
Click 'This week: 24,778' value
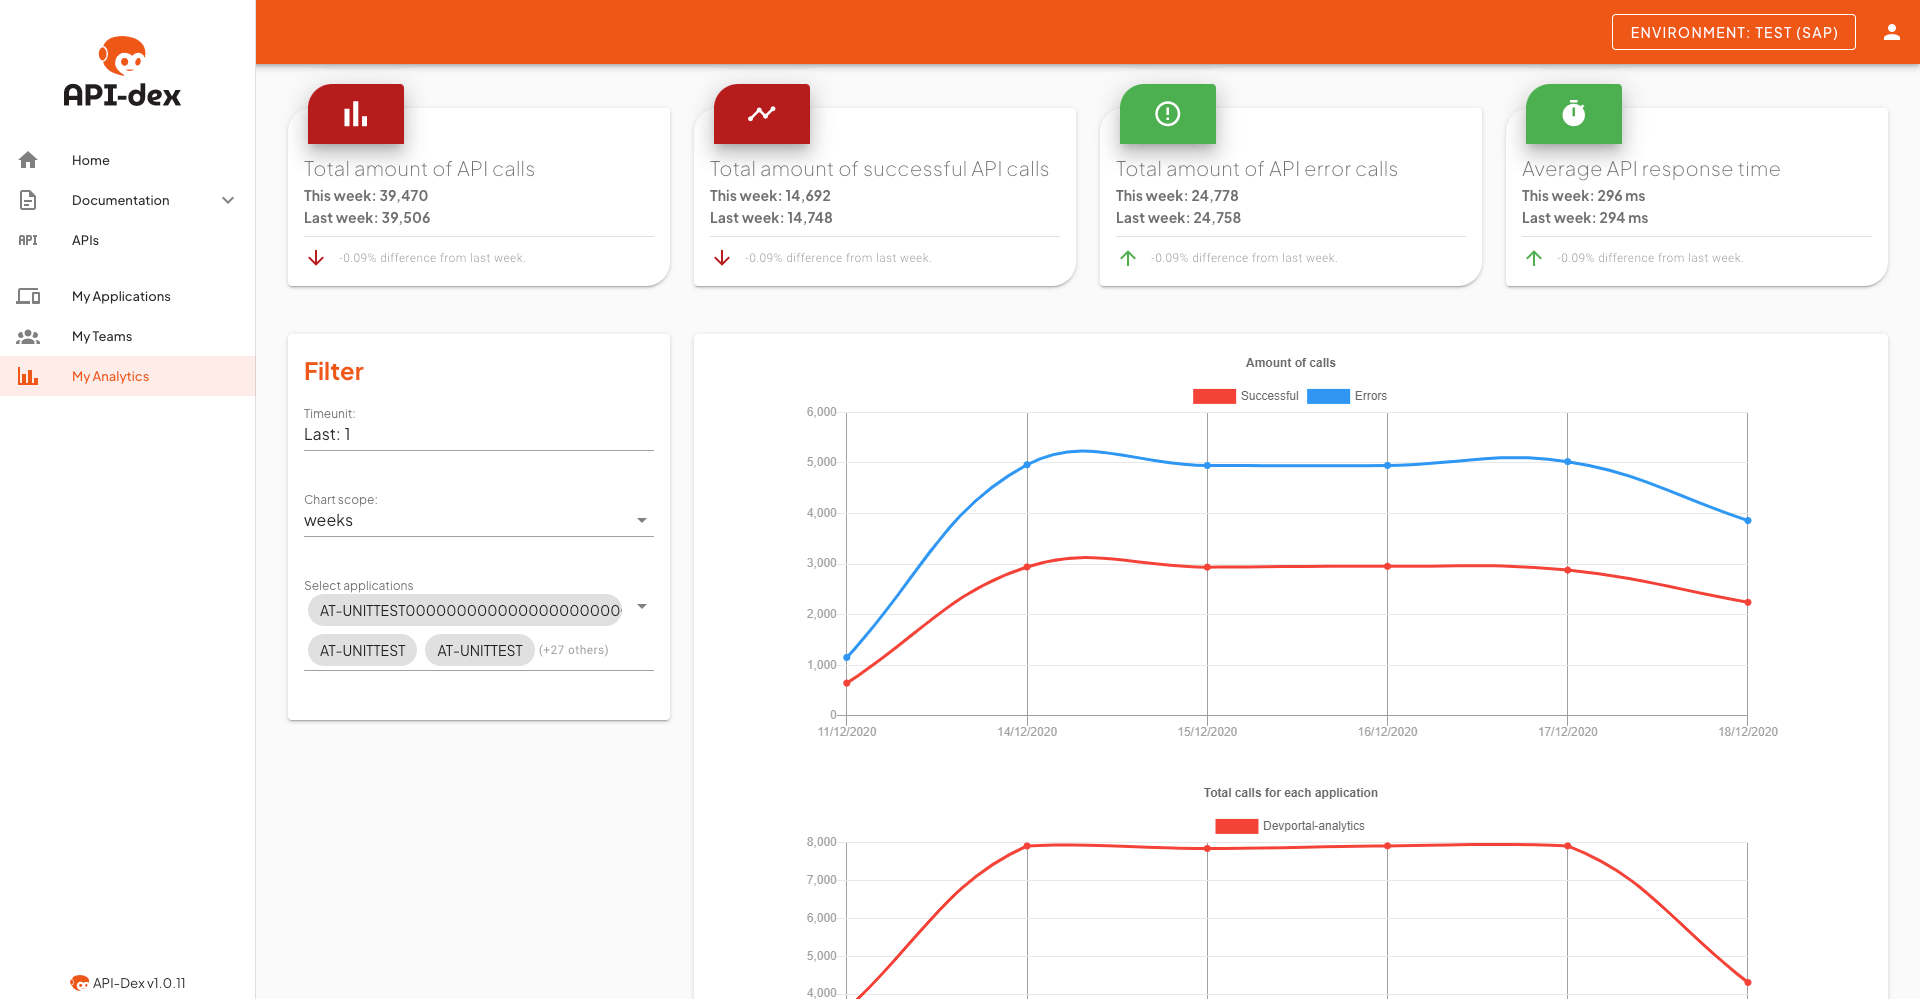click(x=1177, y=196)
